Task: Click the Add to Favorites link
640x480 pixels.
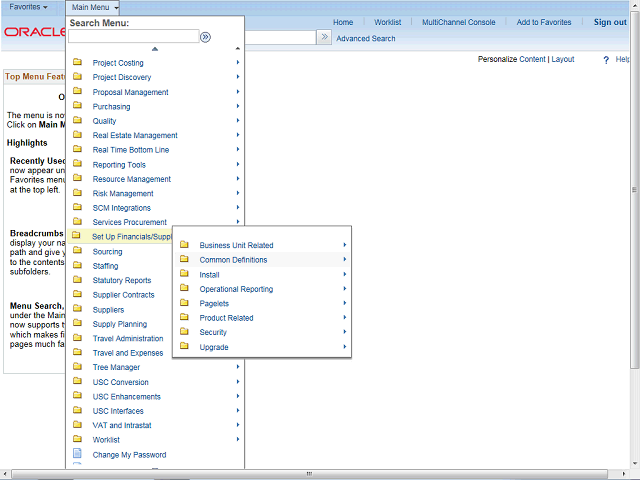Action: tap(544, 22)
